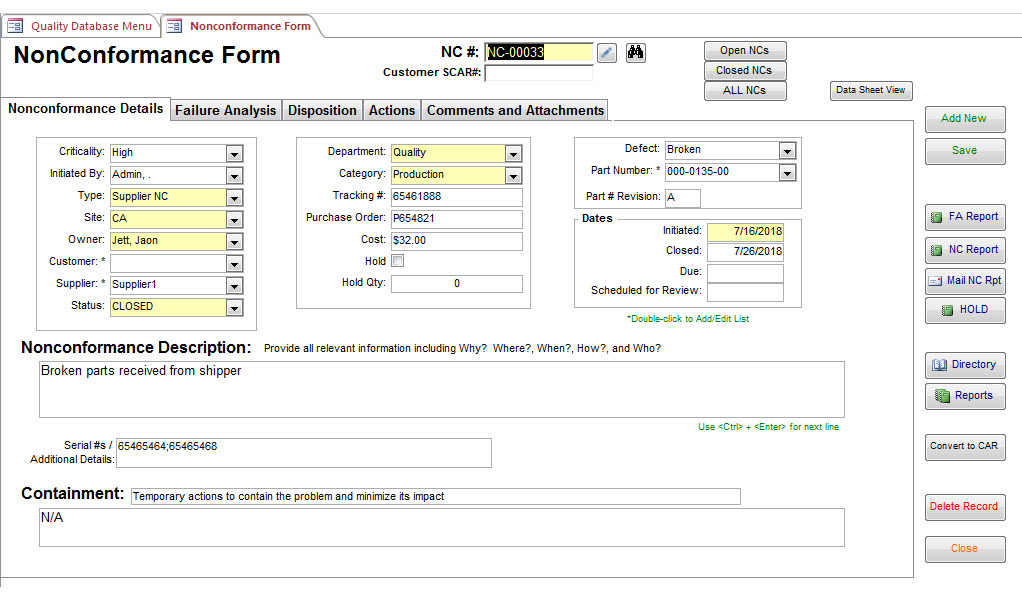Open the FA Report button
The image size is (1022, 600).
[x=965, y=216]
